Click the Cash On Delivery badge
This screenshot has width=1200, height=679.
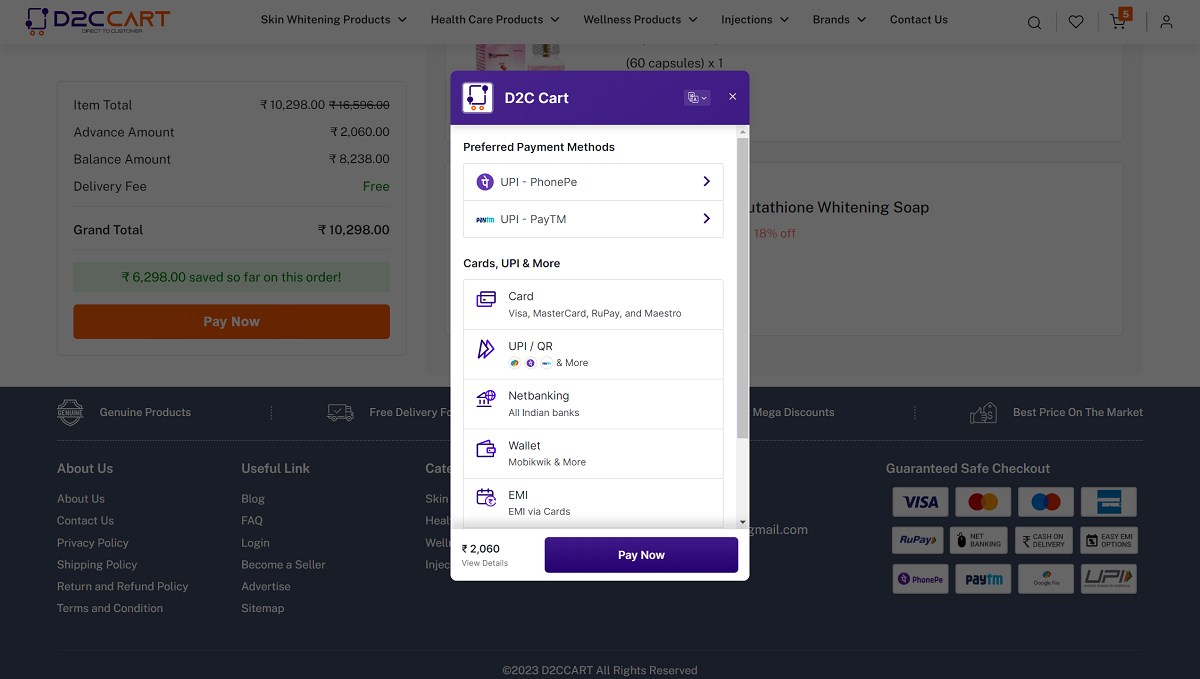click(x=1043, y=540)
